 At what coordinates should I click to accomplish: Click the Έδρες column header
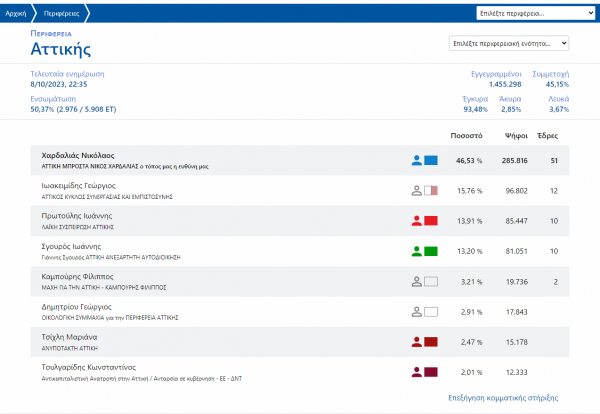pyautogui.click(x=548, y=134)
